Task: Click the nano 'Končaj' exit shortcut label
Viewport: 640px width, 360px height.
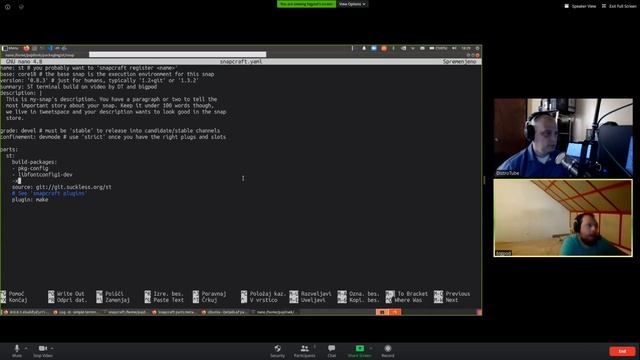Action: click(18, 300)
